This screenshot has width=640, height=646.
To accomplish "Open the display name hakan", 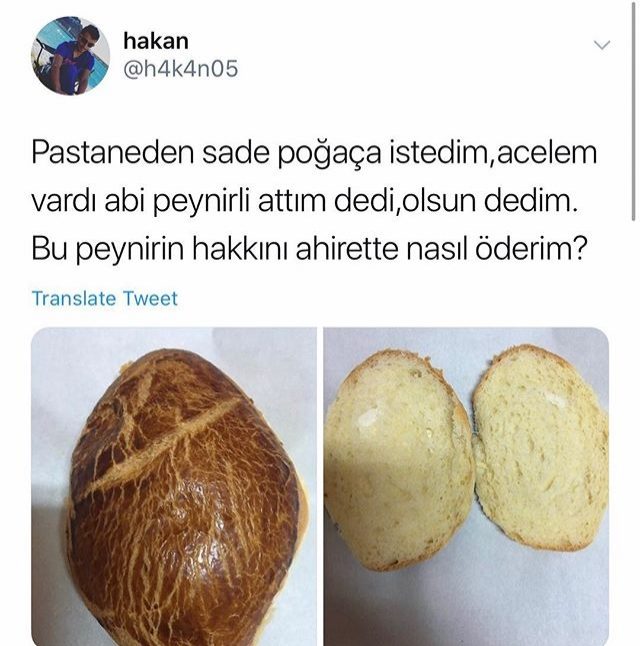I will pyautogui.click(x=156, y=41).
